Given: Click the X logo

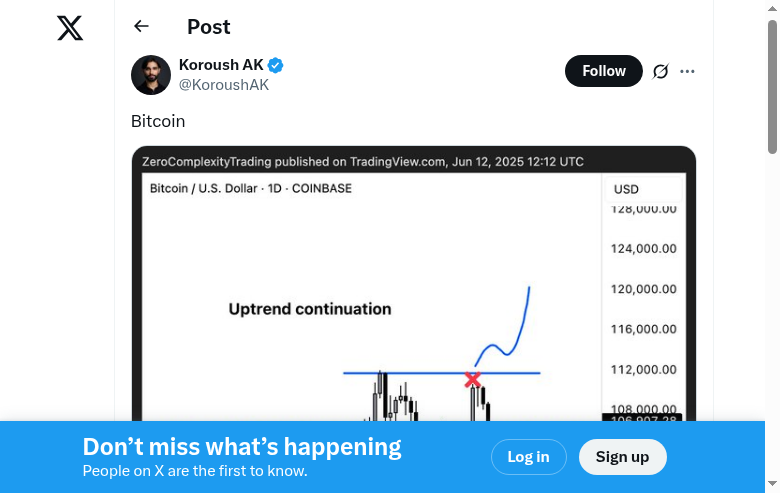Looking at the screenshot, I should pyautogui.click(x=70, y=28).
